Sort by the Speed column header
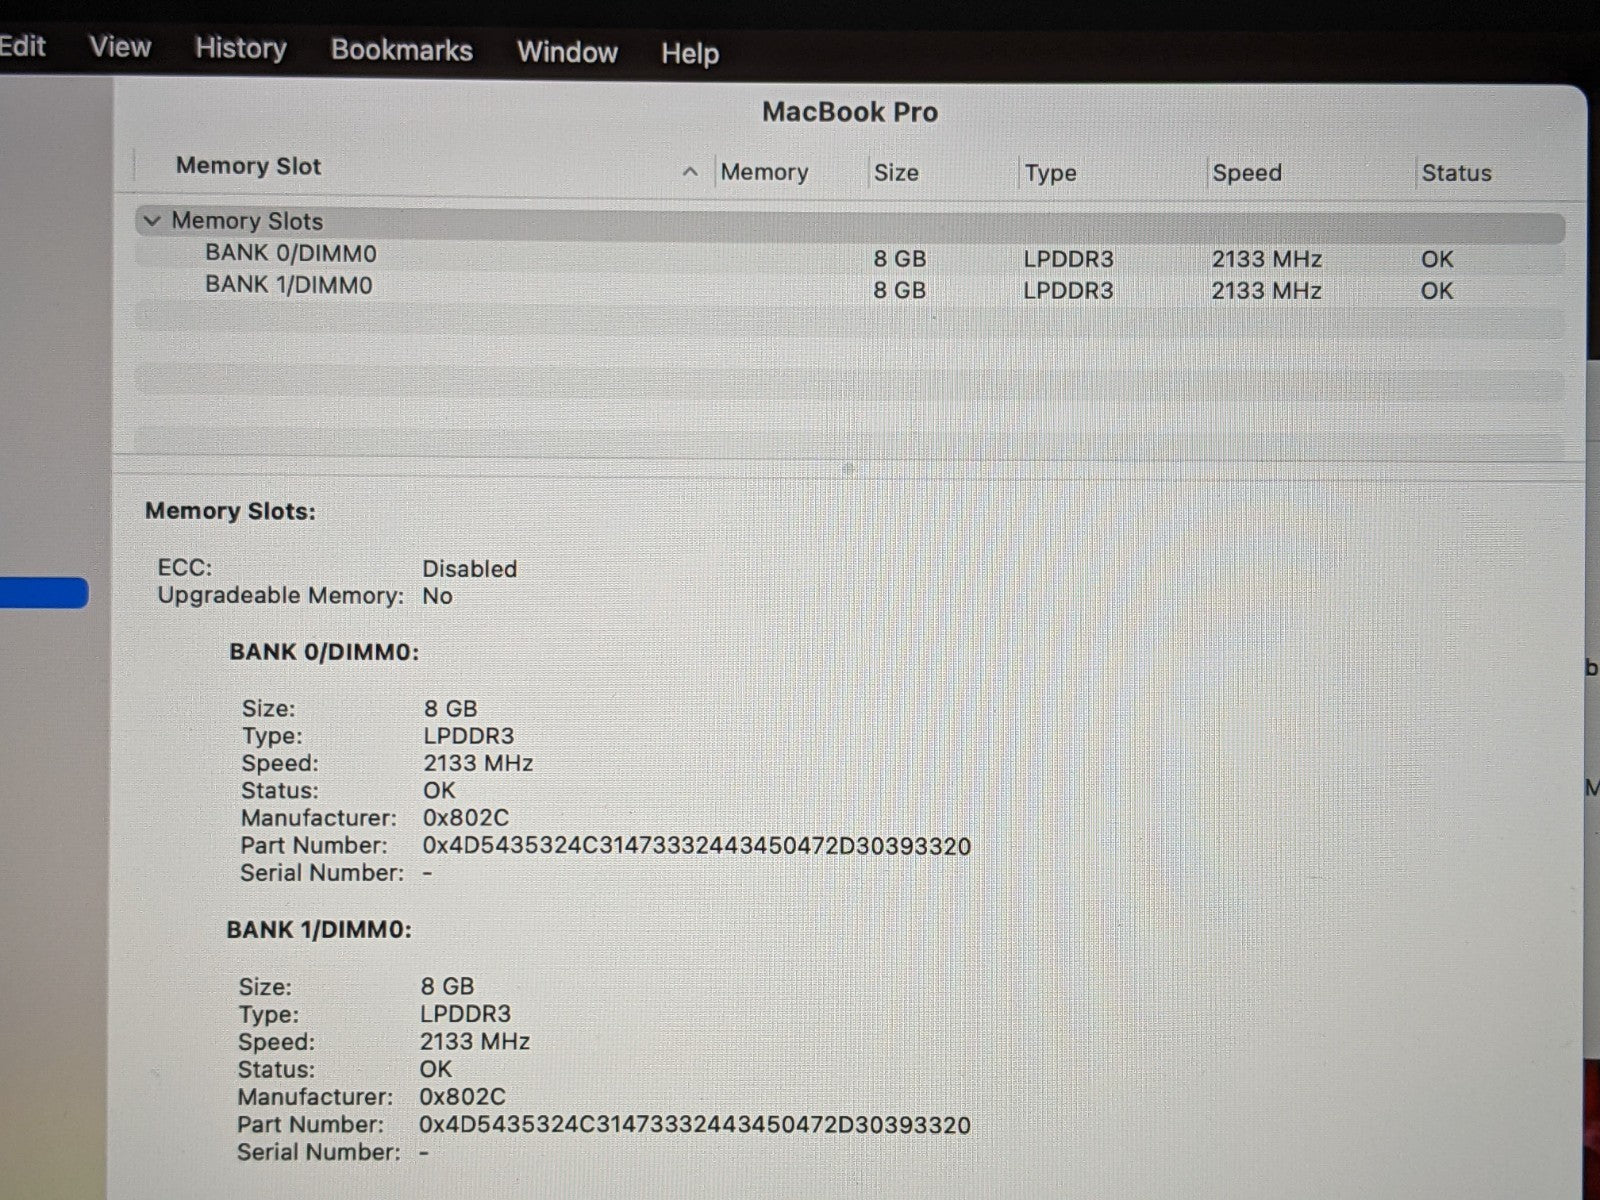 click(x=1246, y=173)
